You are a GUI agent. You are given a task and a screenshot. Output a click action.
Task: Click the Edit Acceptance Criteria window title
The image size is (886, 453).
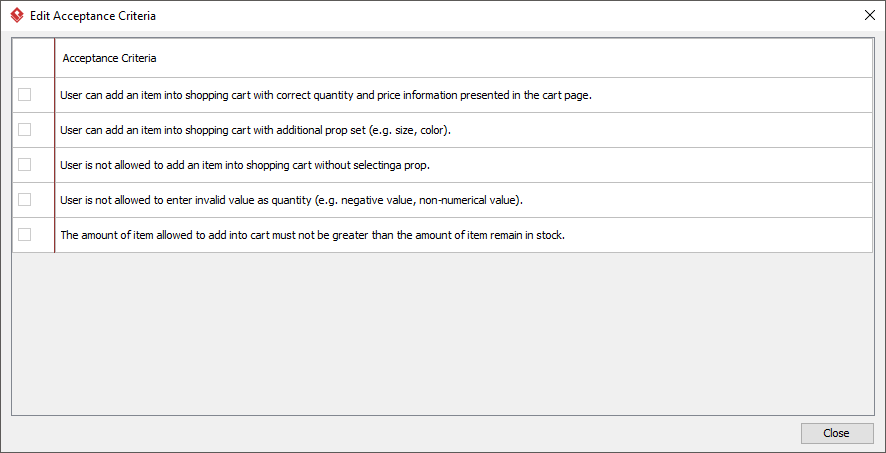[93, 16]
